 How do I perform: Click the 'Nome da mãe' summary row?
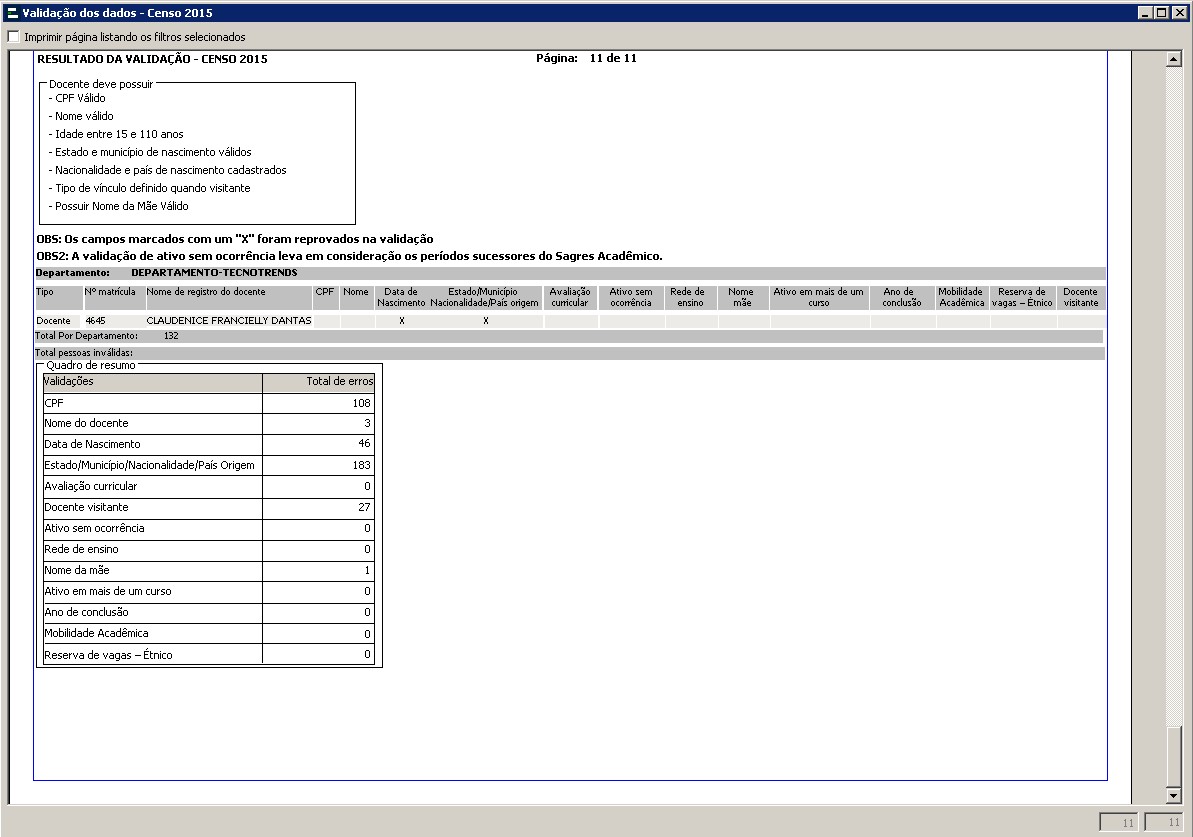[x=152, y=570]
